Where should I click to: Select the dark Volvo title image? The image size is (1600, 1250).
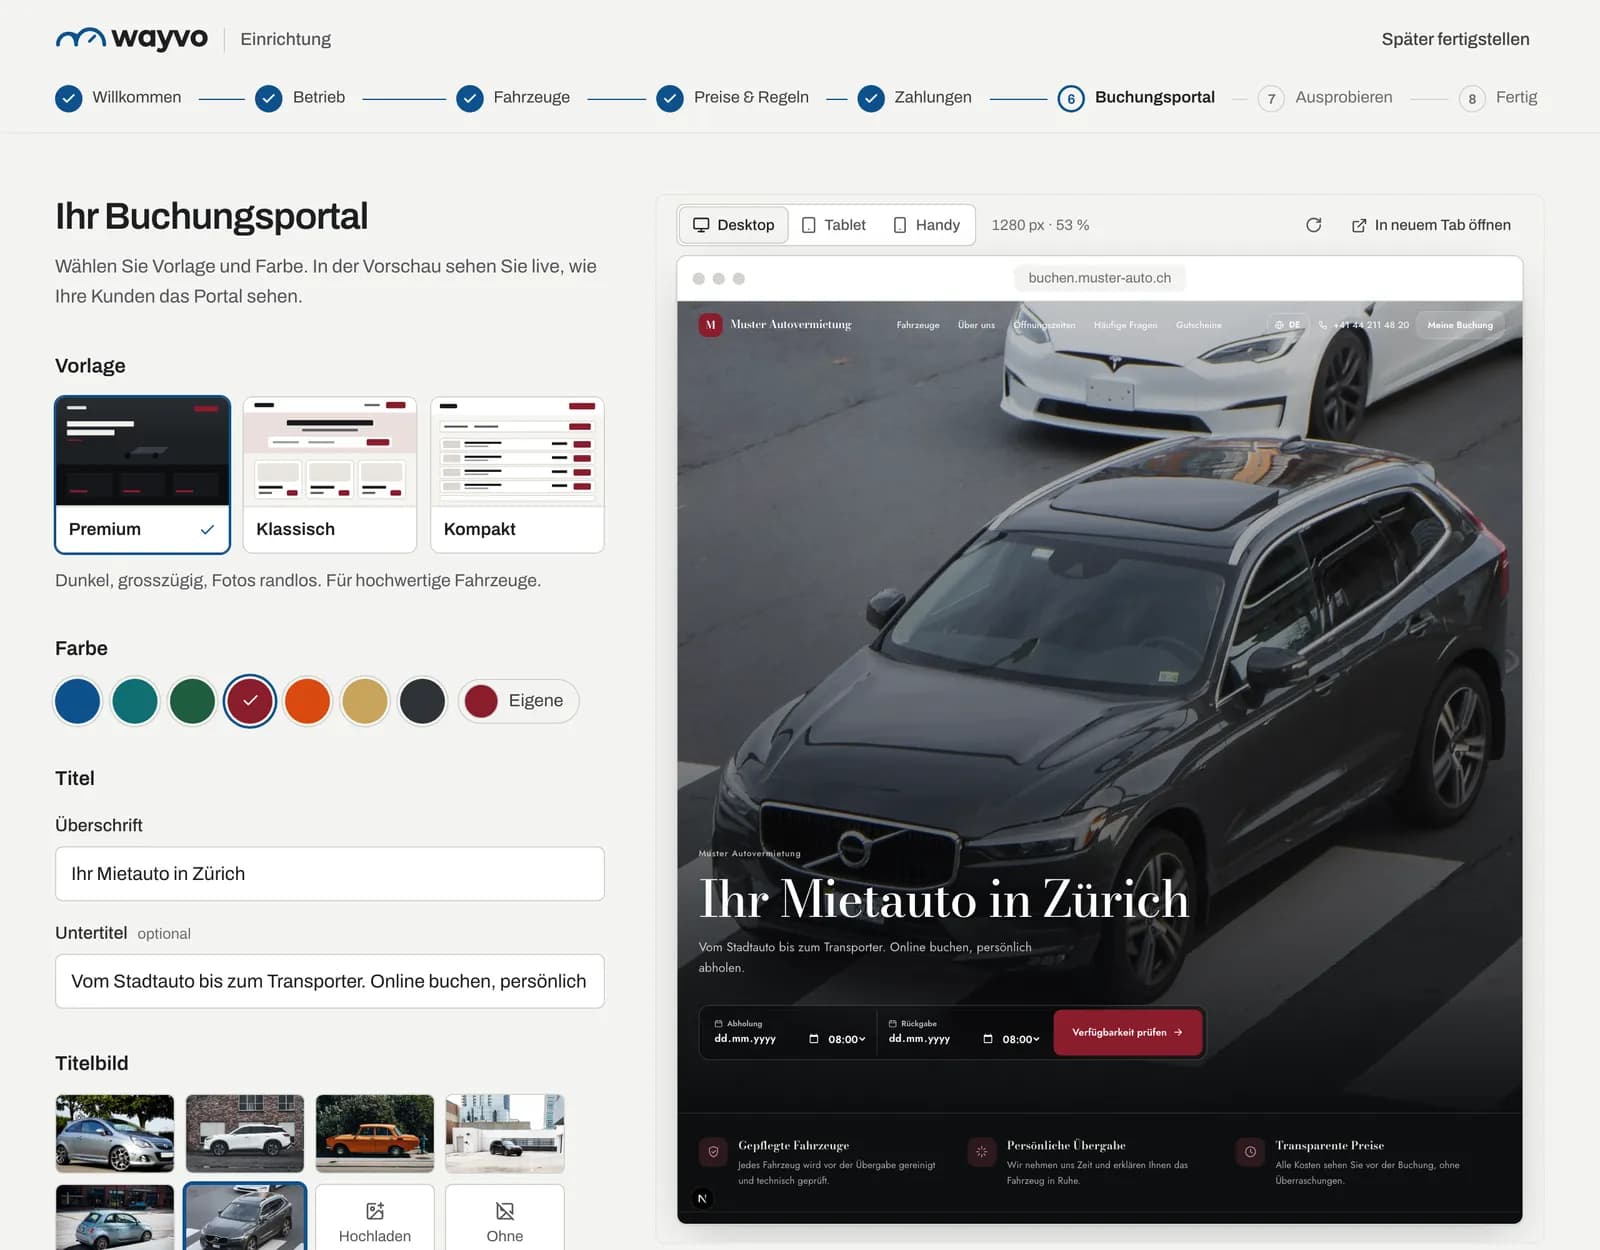[x=245, y=1218]
